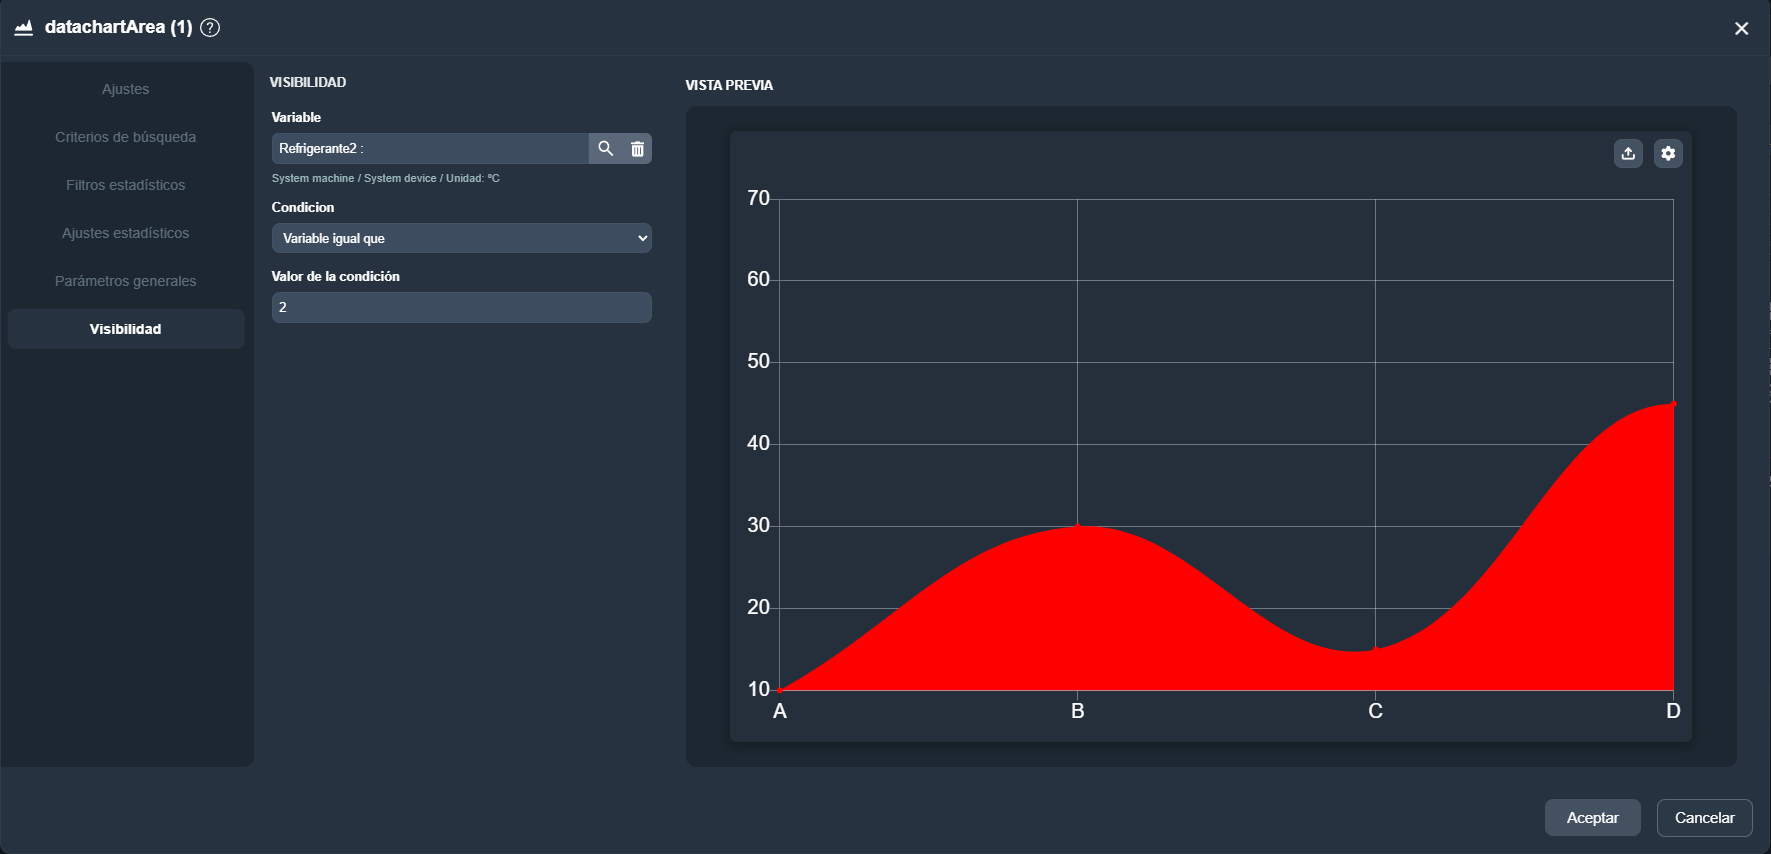Click the help icon beside datachartArea title
The height and width of the screenshot is (854, 1771).
click(210, 28)
